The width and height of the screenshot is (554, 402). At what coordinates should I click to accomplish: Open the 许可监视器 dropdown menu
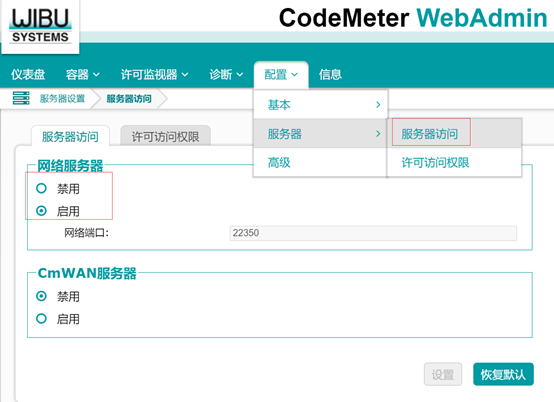pyautogui.click(x=154, y=75)
